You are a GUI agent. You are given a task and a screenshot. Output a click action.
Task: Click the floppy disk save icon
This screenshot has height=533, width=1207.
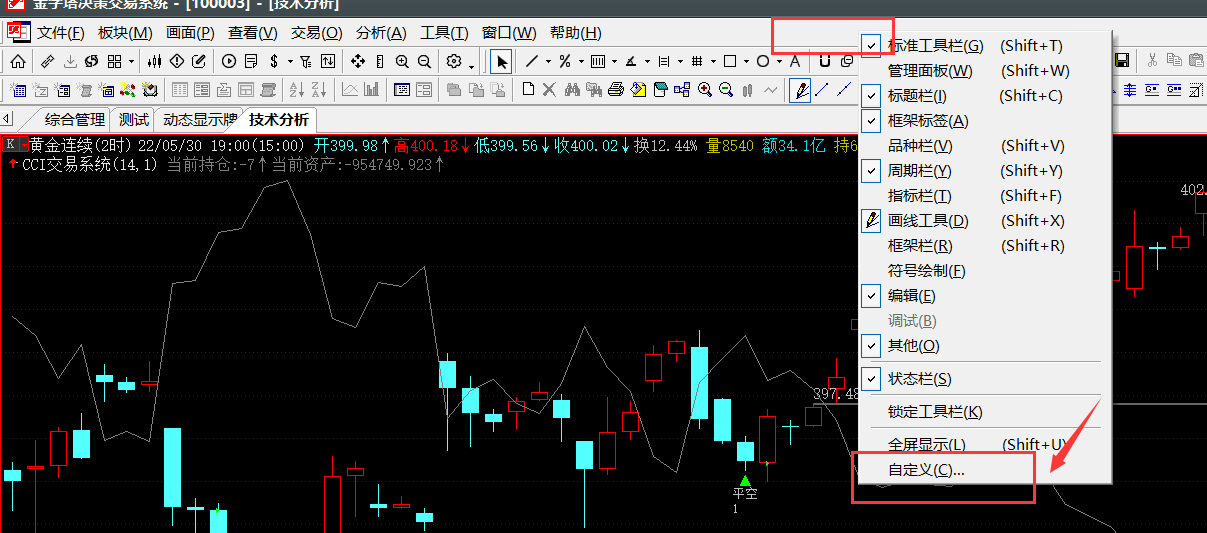pos(1122,61)
